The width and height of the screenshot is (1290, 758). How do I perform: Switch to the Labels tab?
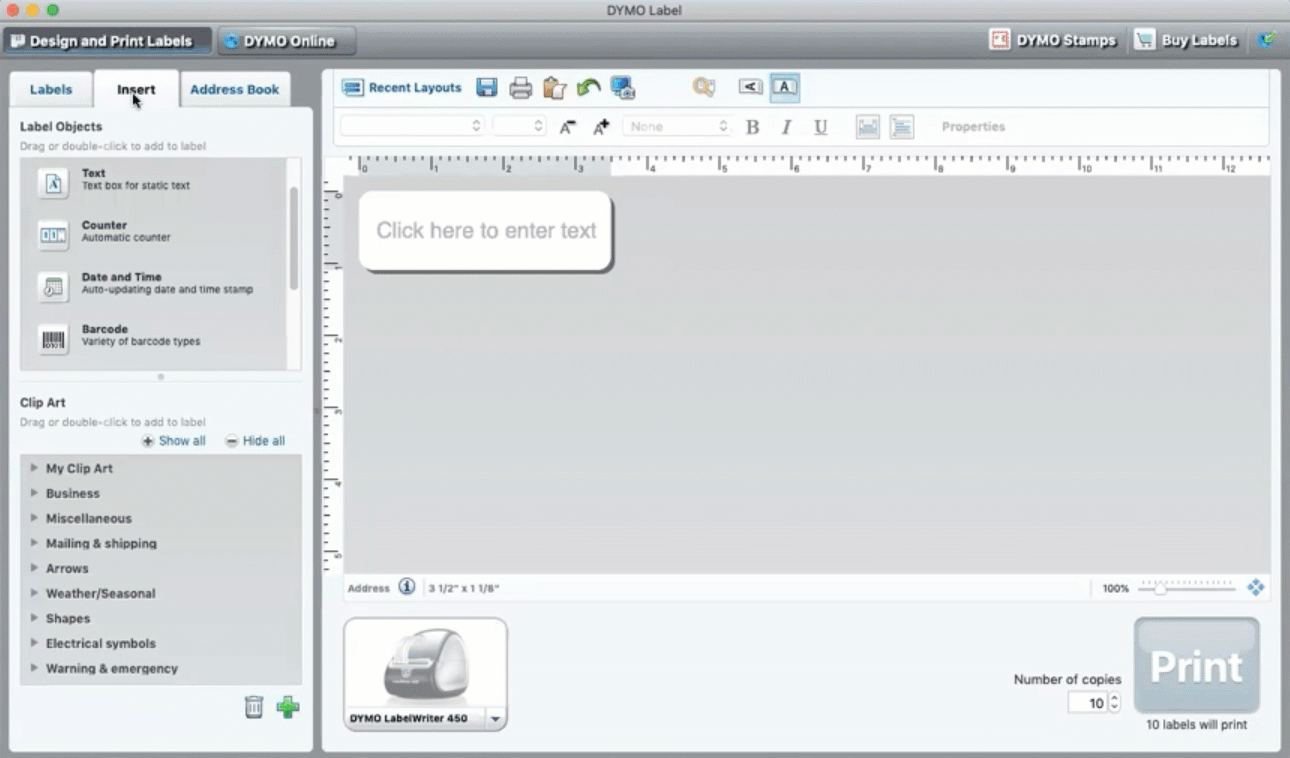click(51, 89)
